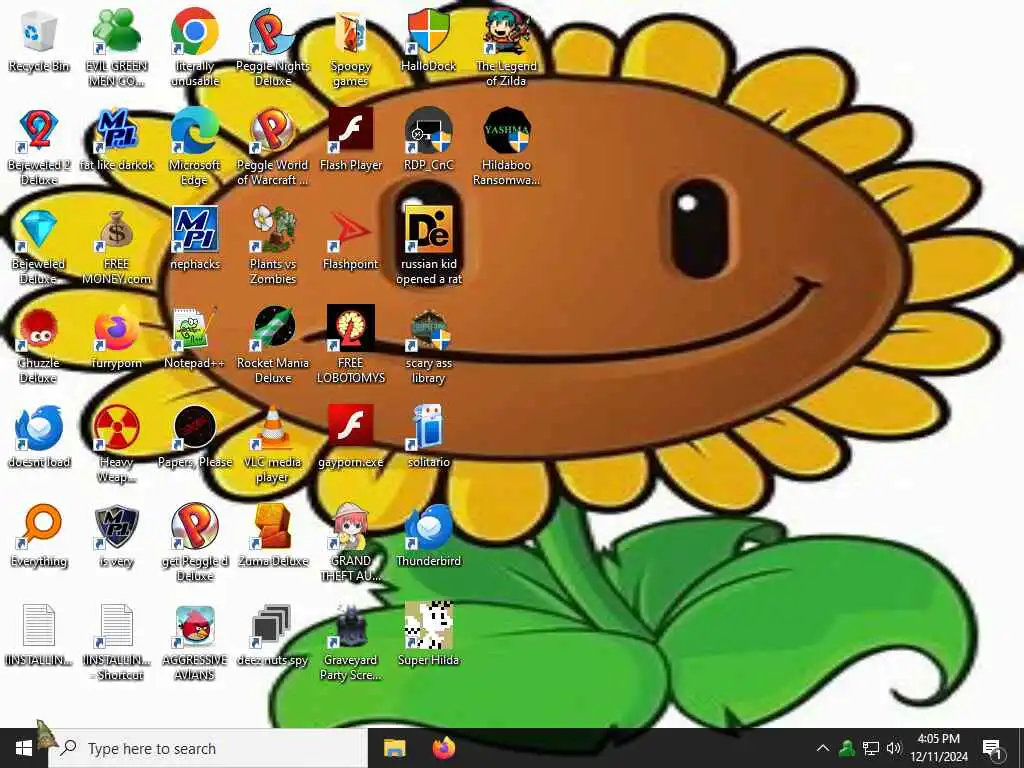Select the Chuzzle Deluxe icon
Image resolution: width=1024 pixels, height=768 pixels.
pyautogui.click(x=39, y=328)
